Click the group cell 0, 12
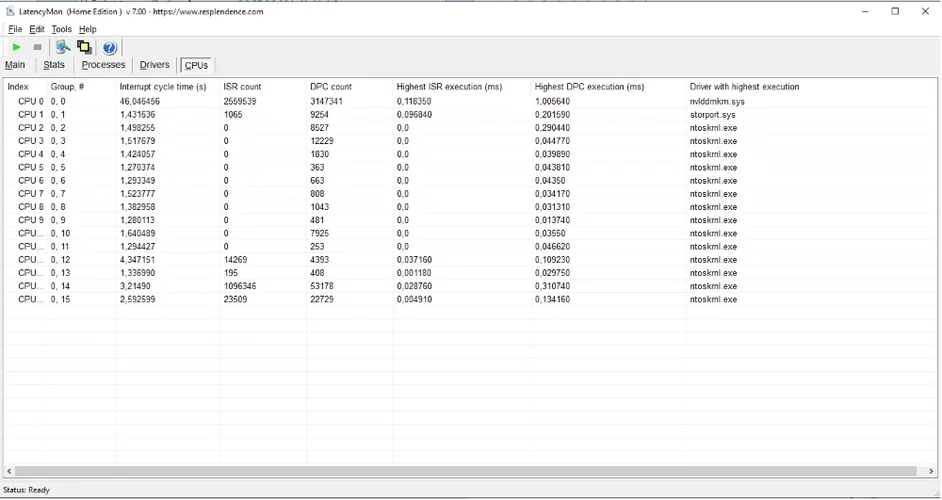 pos(60,260)
